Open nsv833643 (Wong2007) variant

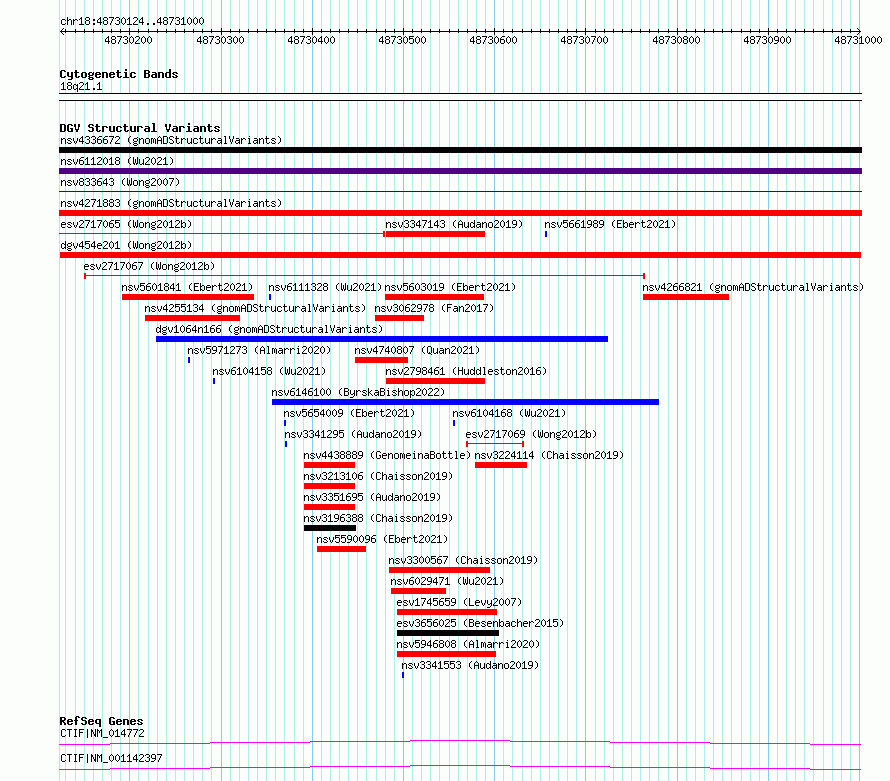tap(120, 182)
